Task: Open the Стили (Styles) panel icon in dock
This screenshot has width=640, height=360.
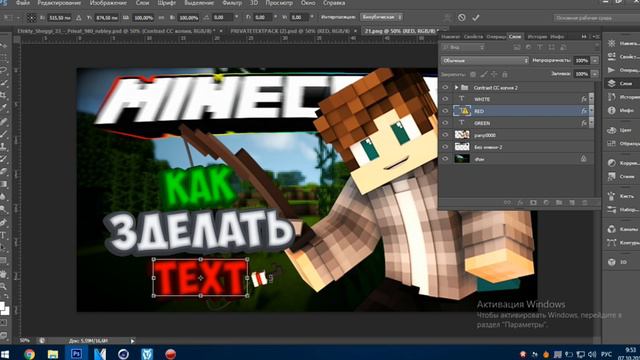Action: point(611,176)
